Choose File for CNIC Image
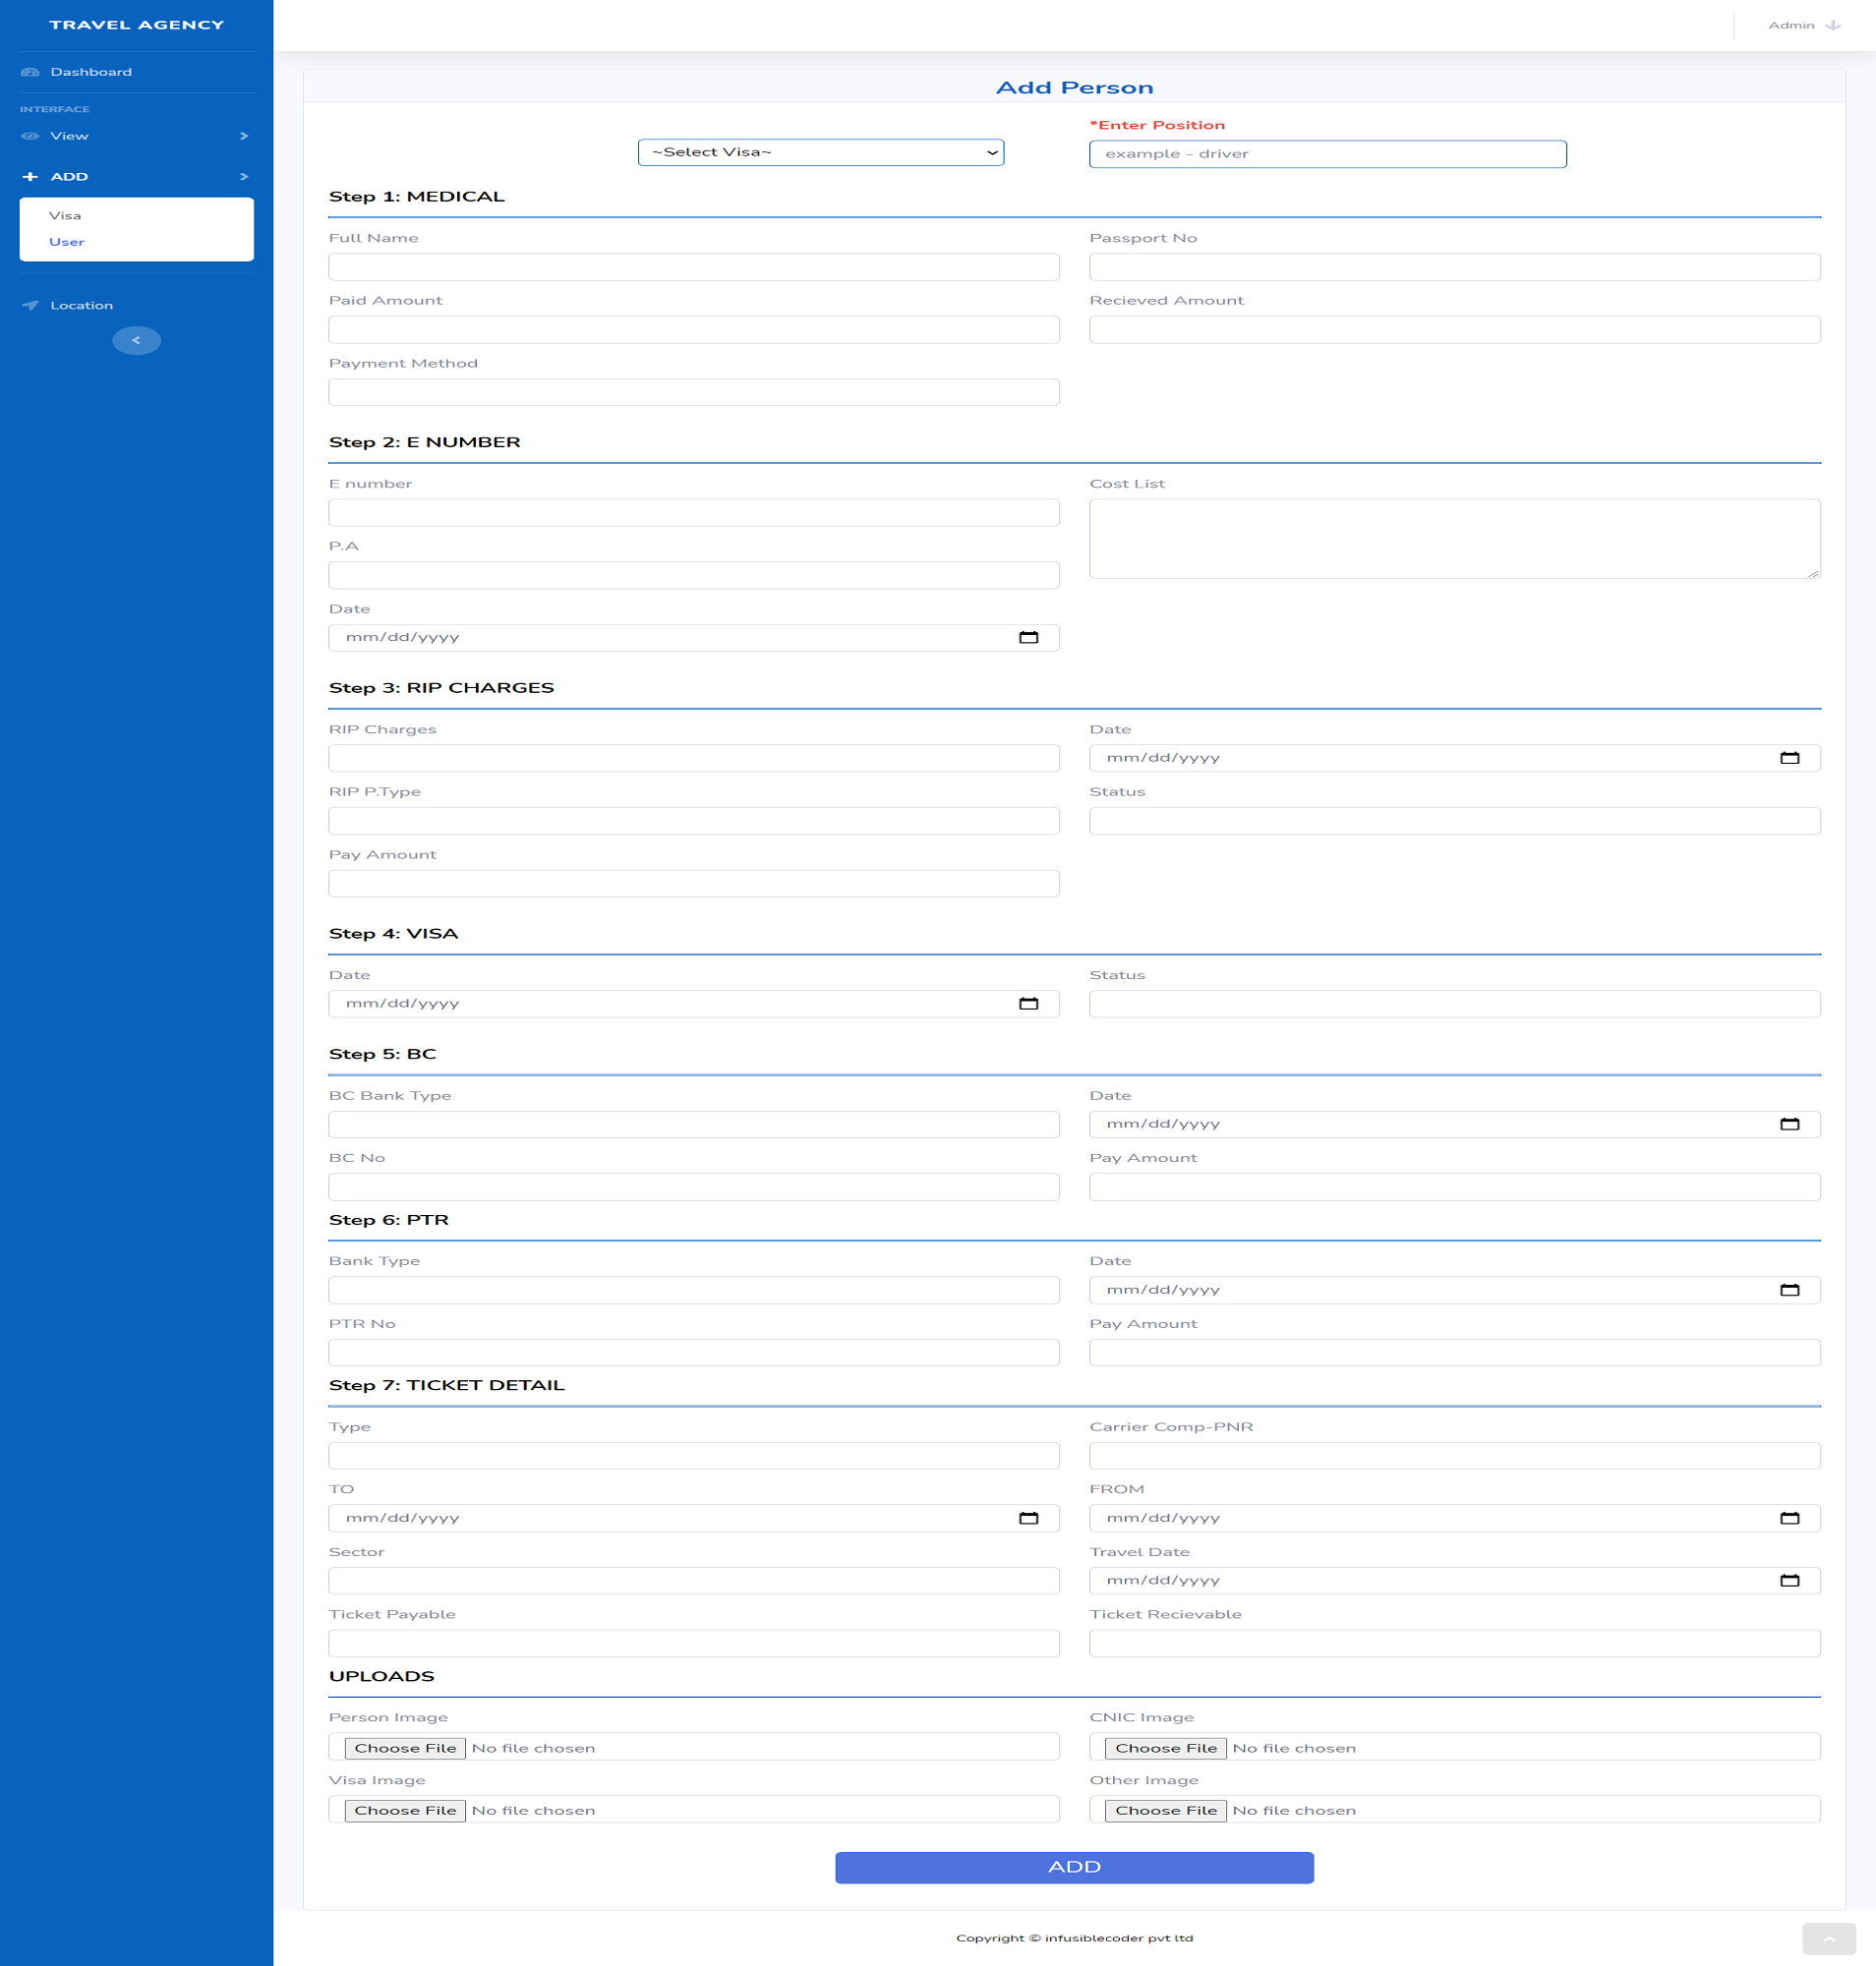This screenshot has width=1876, height=1966. tap(1165, 1748)
